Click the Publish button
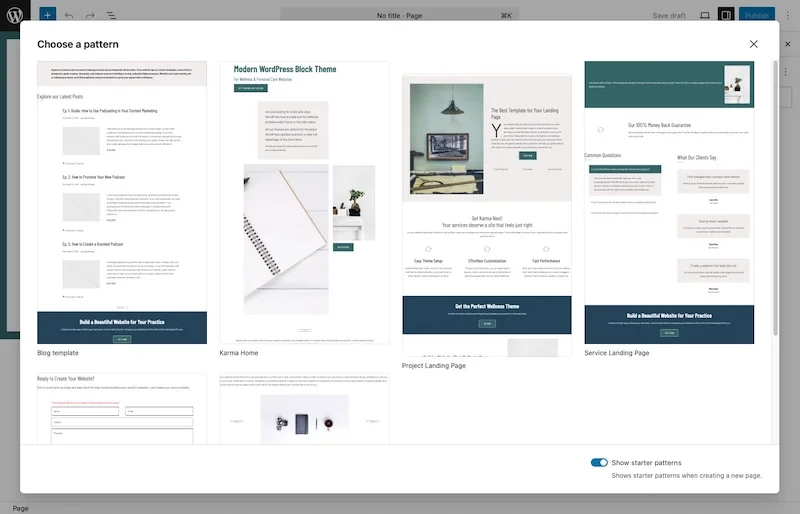Viewport: 800px width, 514px height. pyautogui.click(x=757, y=15)
